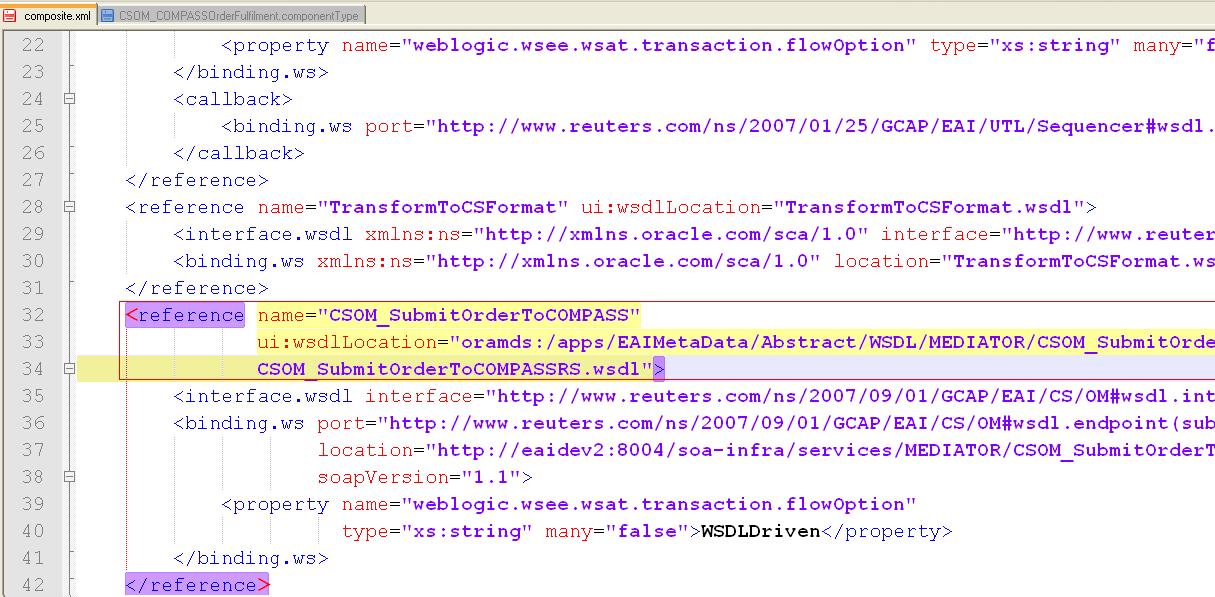Screen dimensions: 1215x597
Task: Click the </binding.ws> tag on line 23
Action: [x=251, y=72]
